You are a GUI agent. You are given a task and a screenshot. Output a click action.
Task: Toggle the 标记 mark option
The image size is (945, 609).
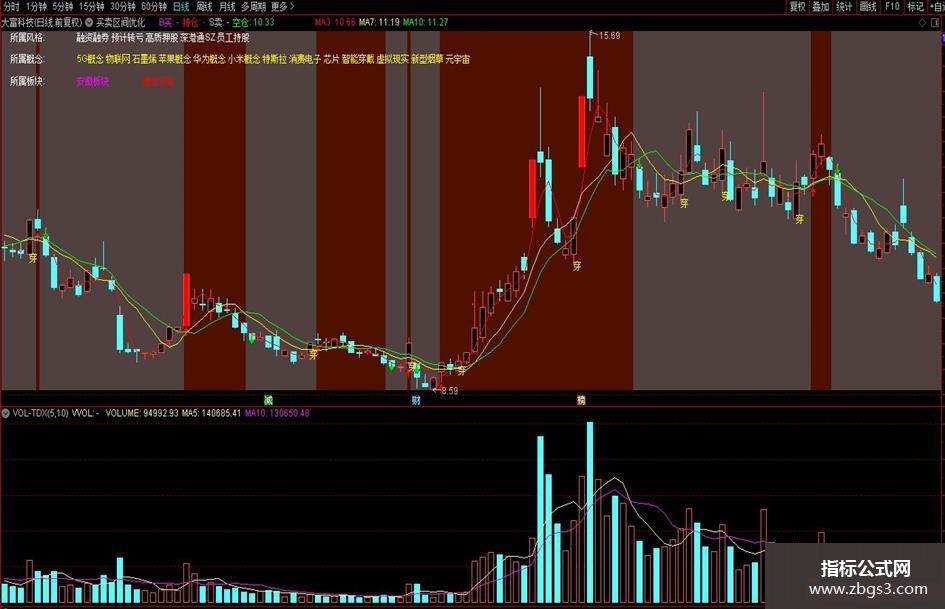coord(915,7)
